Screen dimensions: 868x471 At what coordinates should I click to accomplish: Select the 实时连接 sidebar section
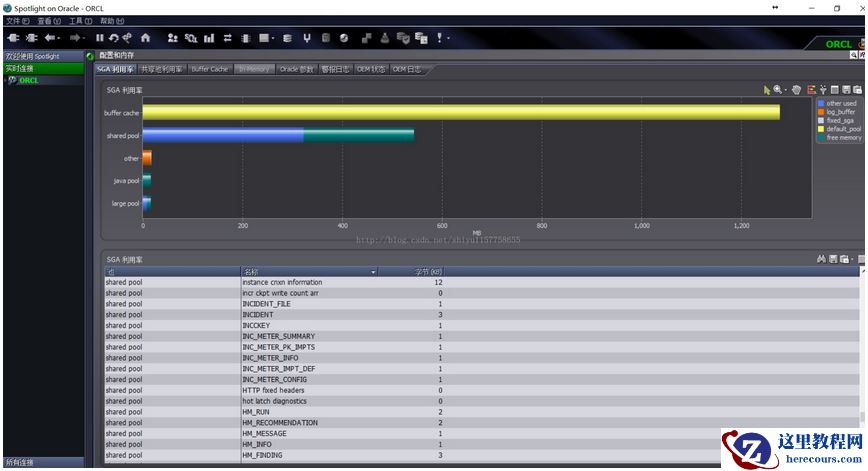click(x=44, y=69)
